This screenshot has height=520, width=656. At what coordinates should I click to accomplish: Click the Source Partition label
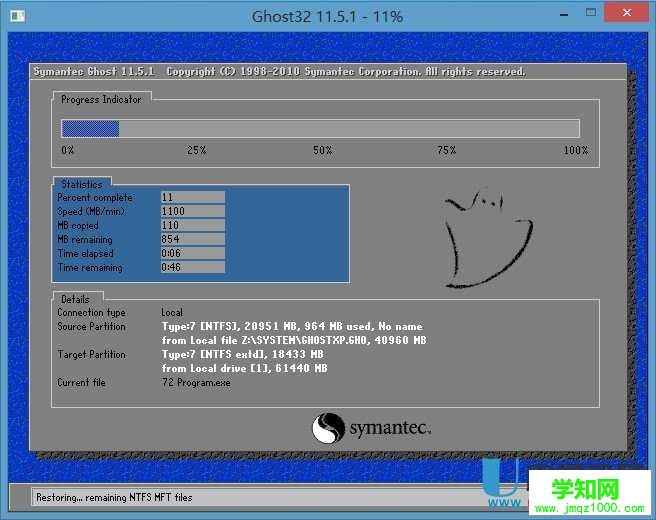(92, 326)
